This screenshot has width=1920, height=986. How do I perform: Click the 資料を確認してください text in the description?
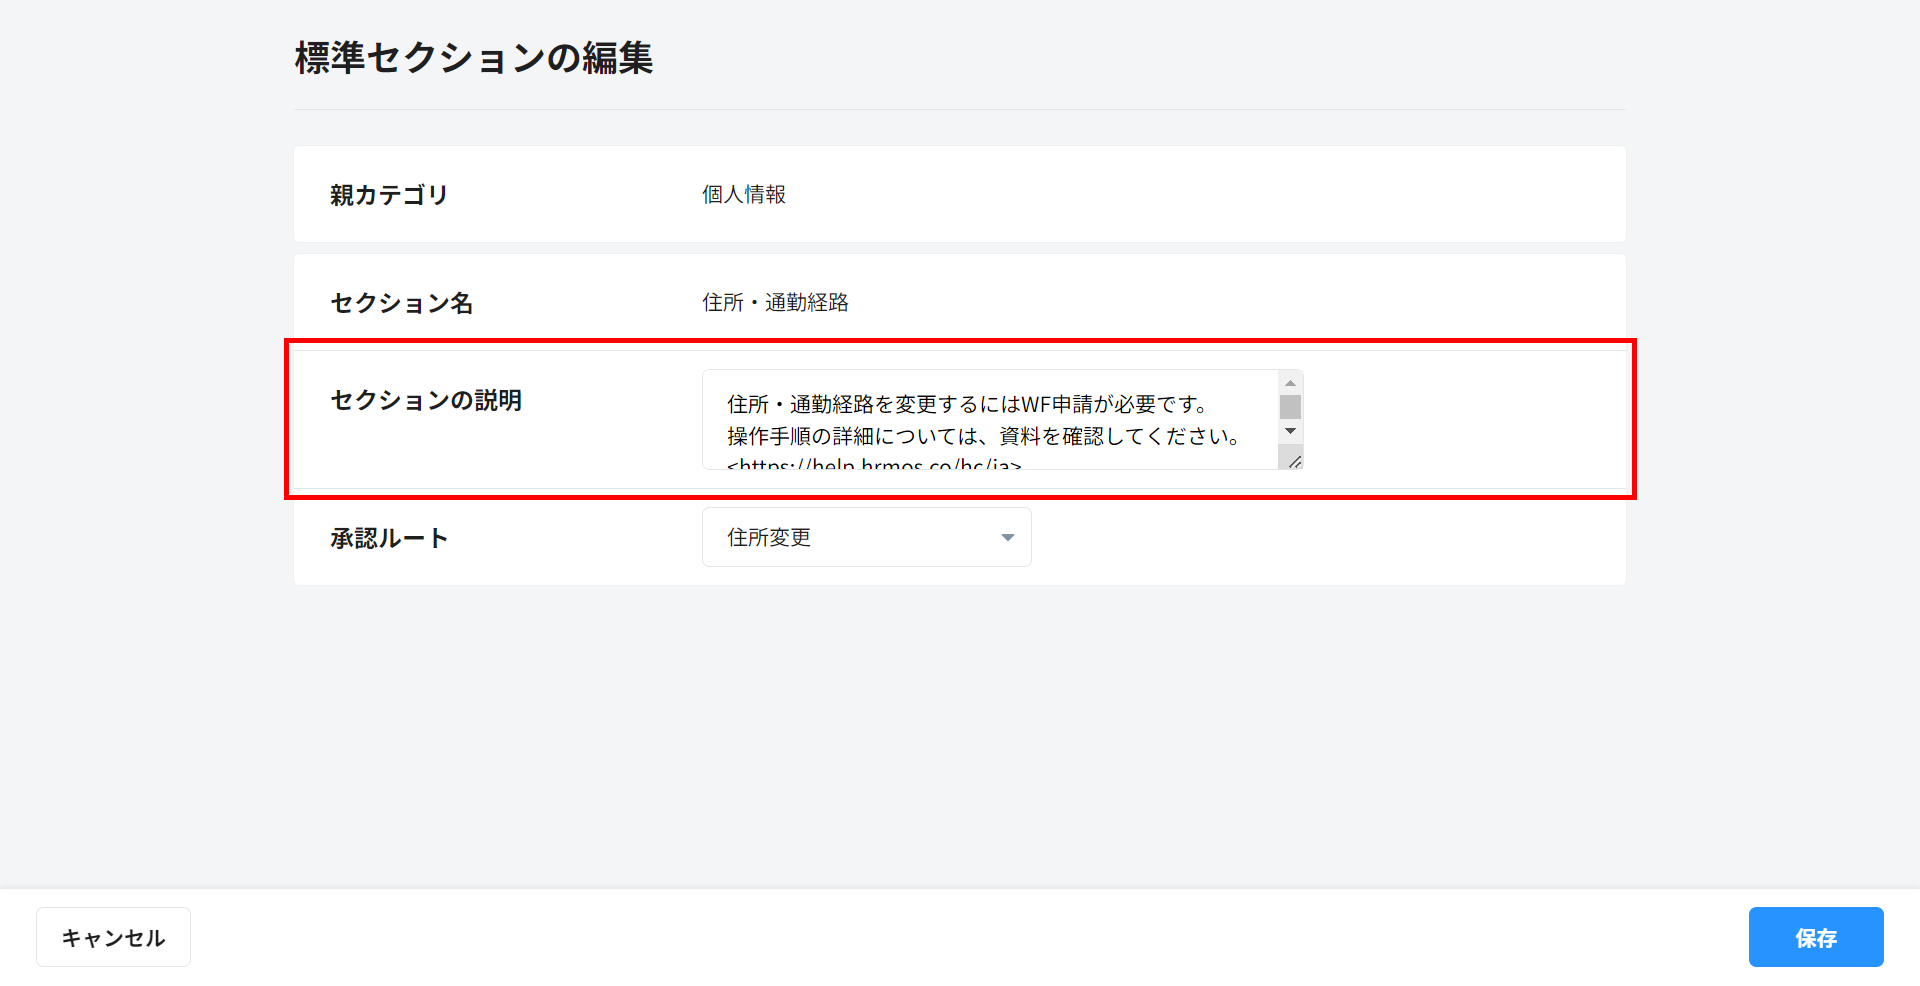1118,436
